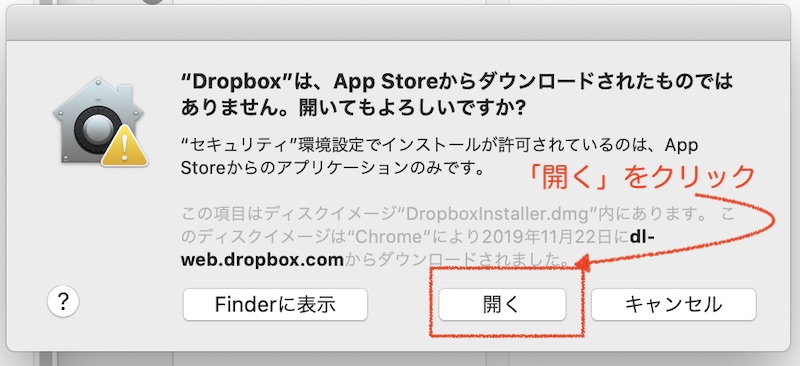
Task: Click the 開く button to open Dropbox
Action: (502, 305)
